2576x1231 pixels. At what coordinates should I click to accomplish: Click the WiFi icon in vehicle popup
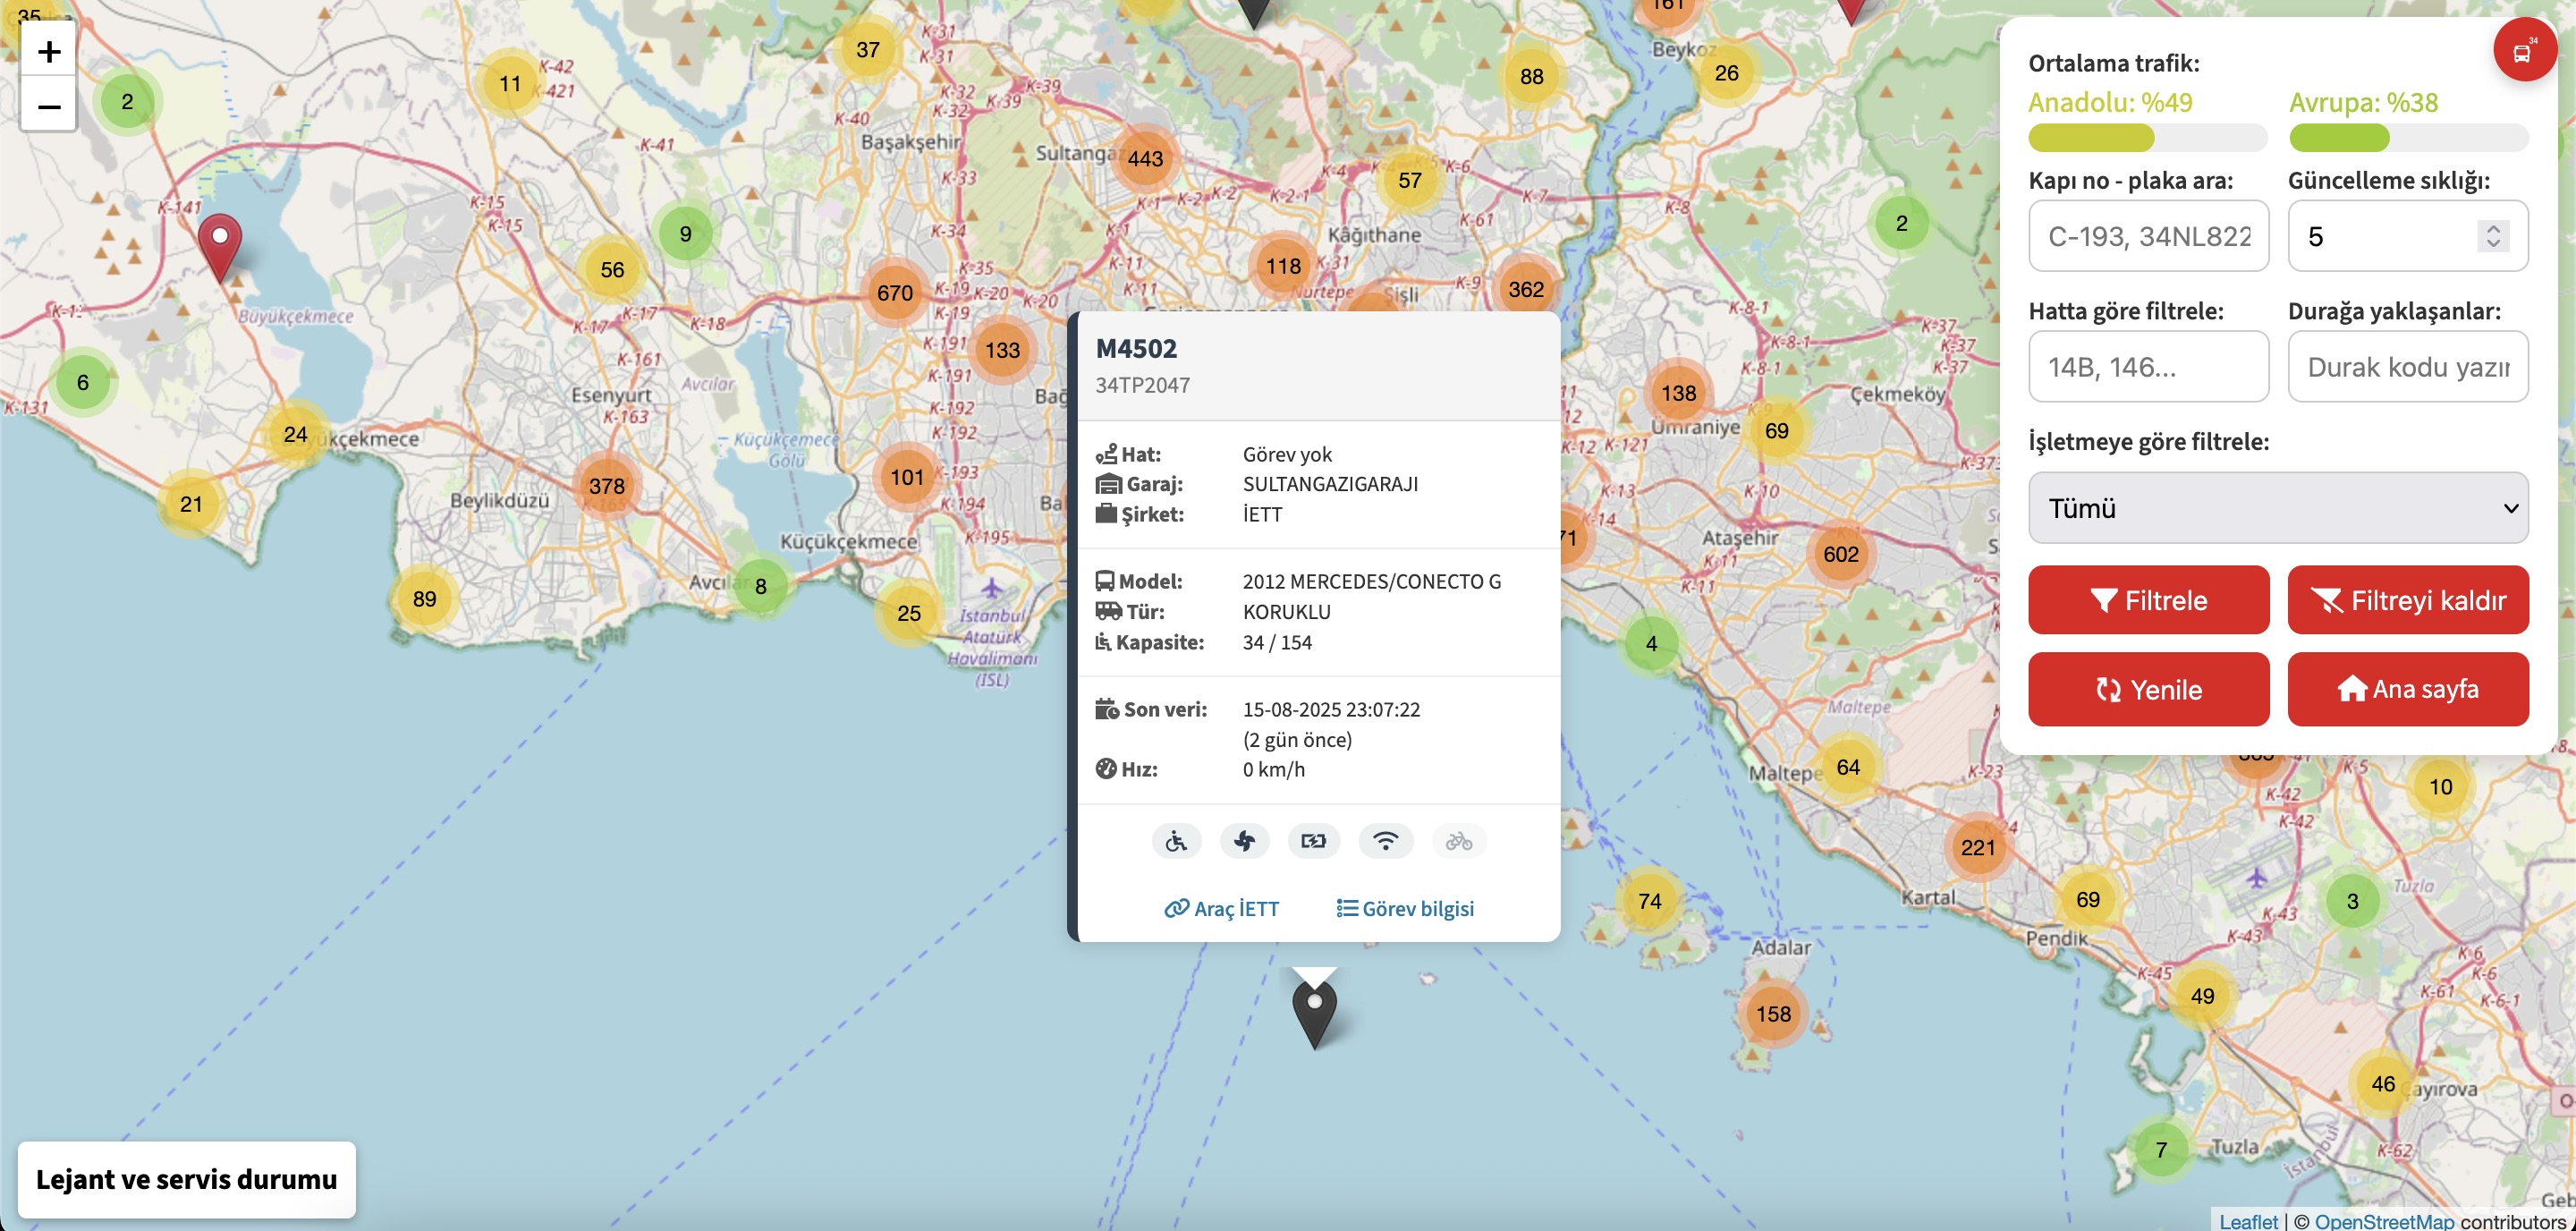point(1385,841)
